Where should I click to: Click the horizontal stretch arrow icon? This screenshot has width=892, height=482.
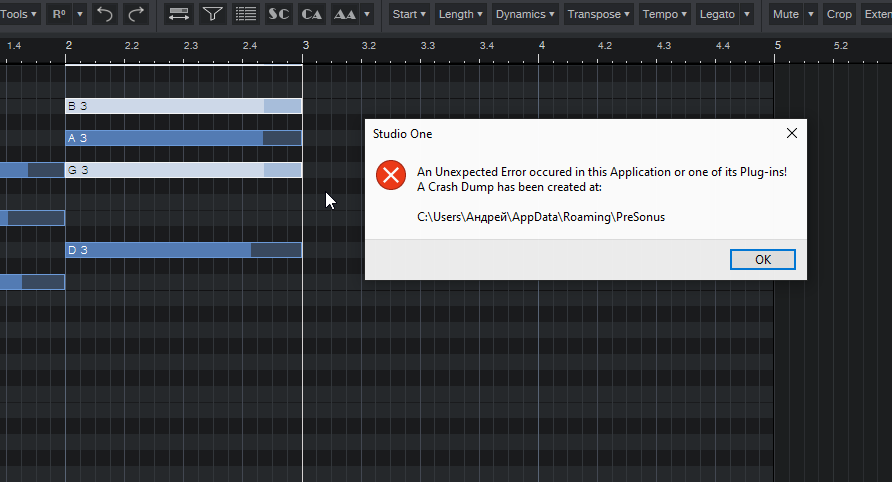pos(179,14)
